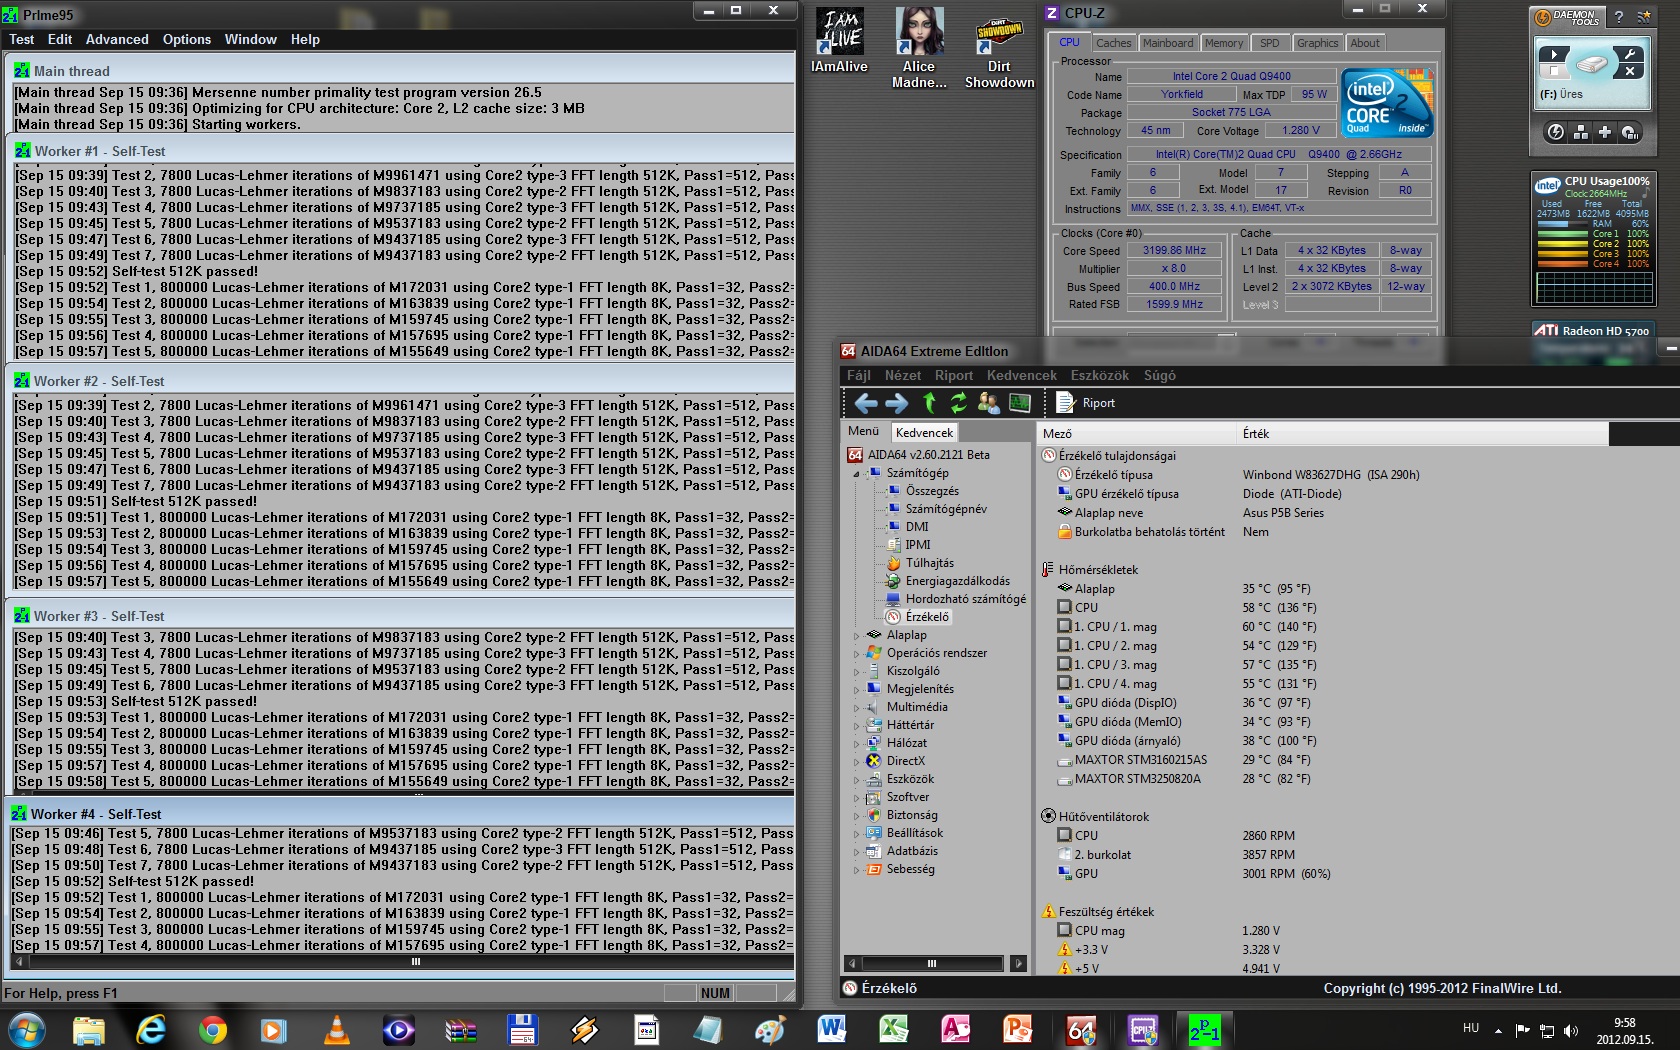Viewport: 1680px width, 1050px height.
Task: Select the Kedvencek tab in AIDA64
Action: coord(924,432)
